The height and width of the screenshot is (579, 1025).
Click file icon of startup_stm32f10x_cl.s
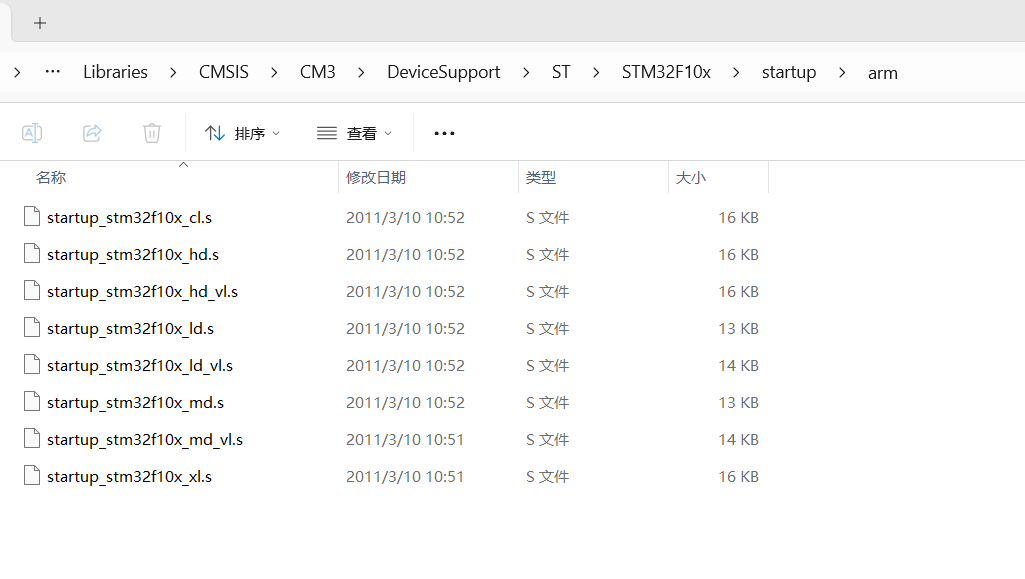point(32,216)
